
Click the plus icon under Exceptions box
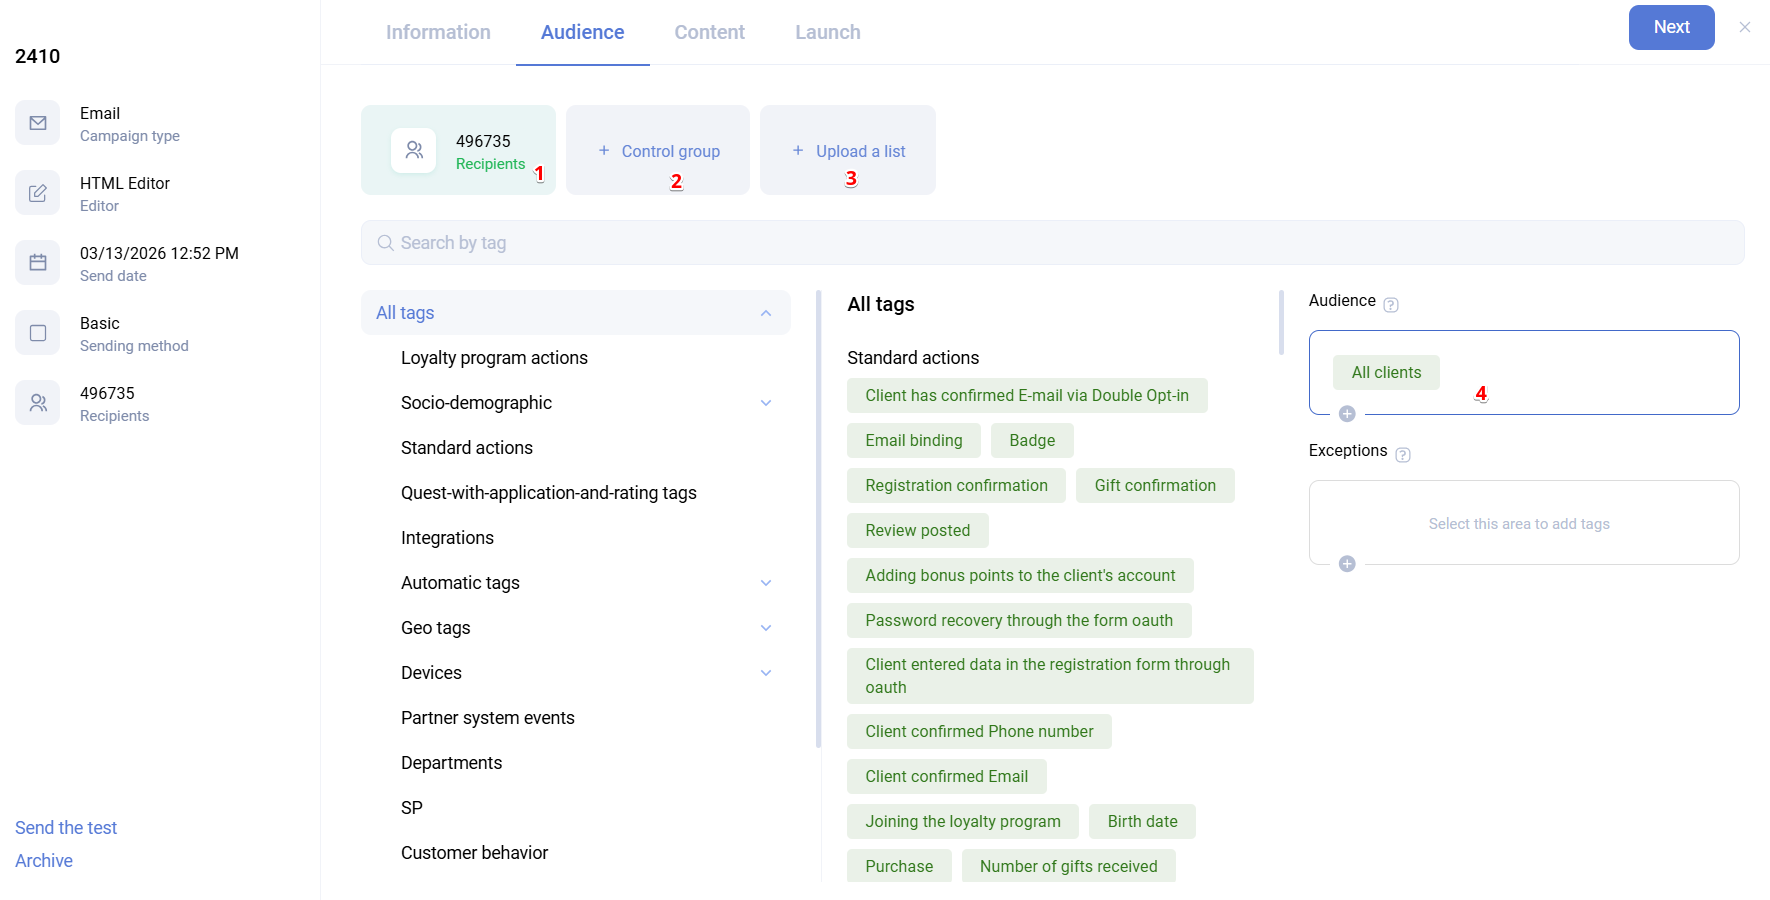[x=1347, y=564]
